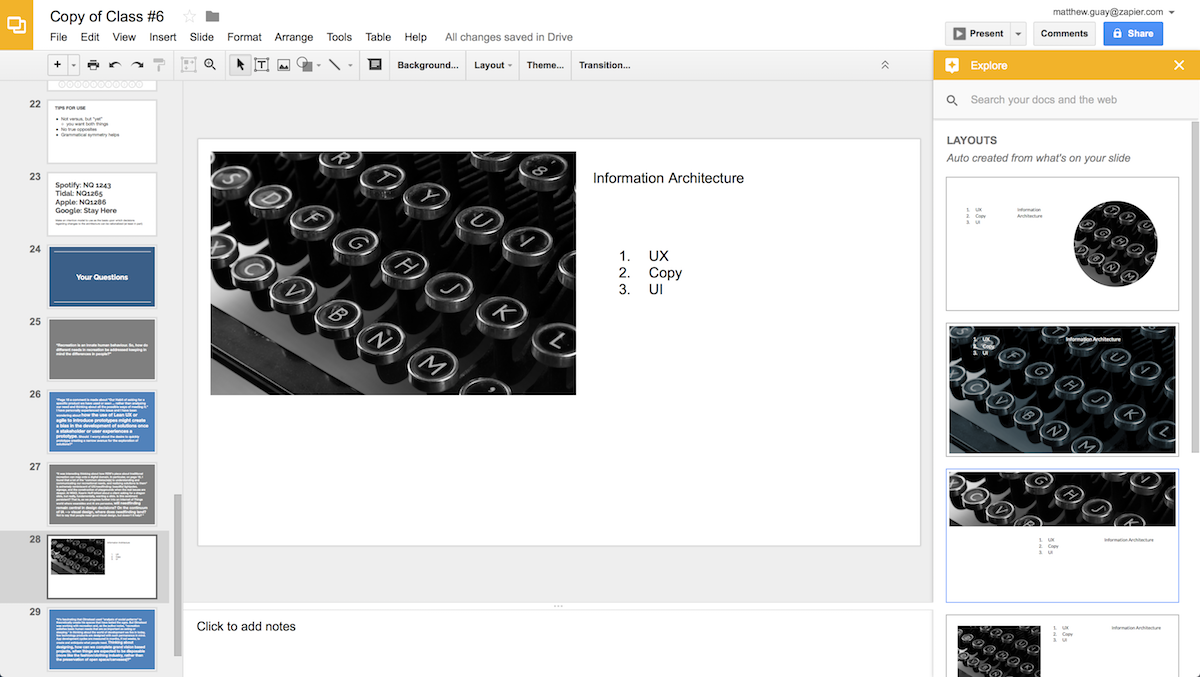Open the Table menu
1200x677 pixels.
378,37
